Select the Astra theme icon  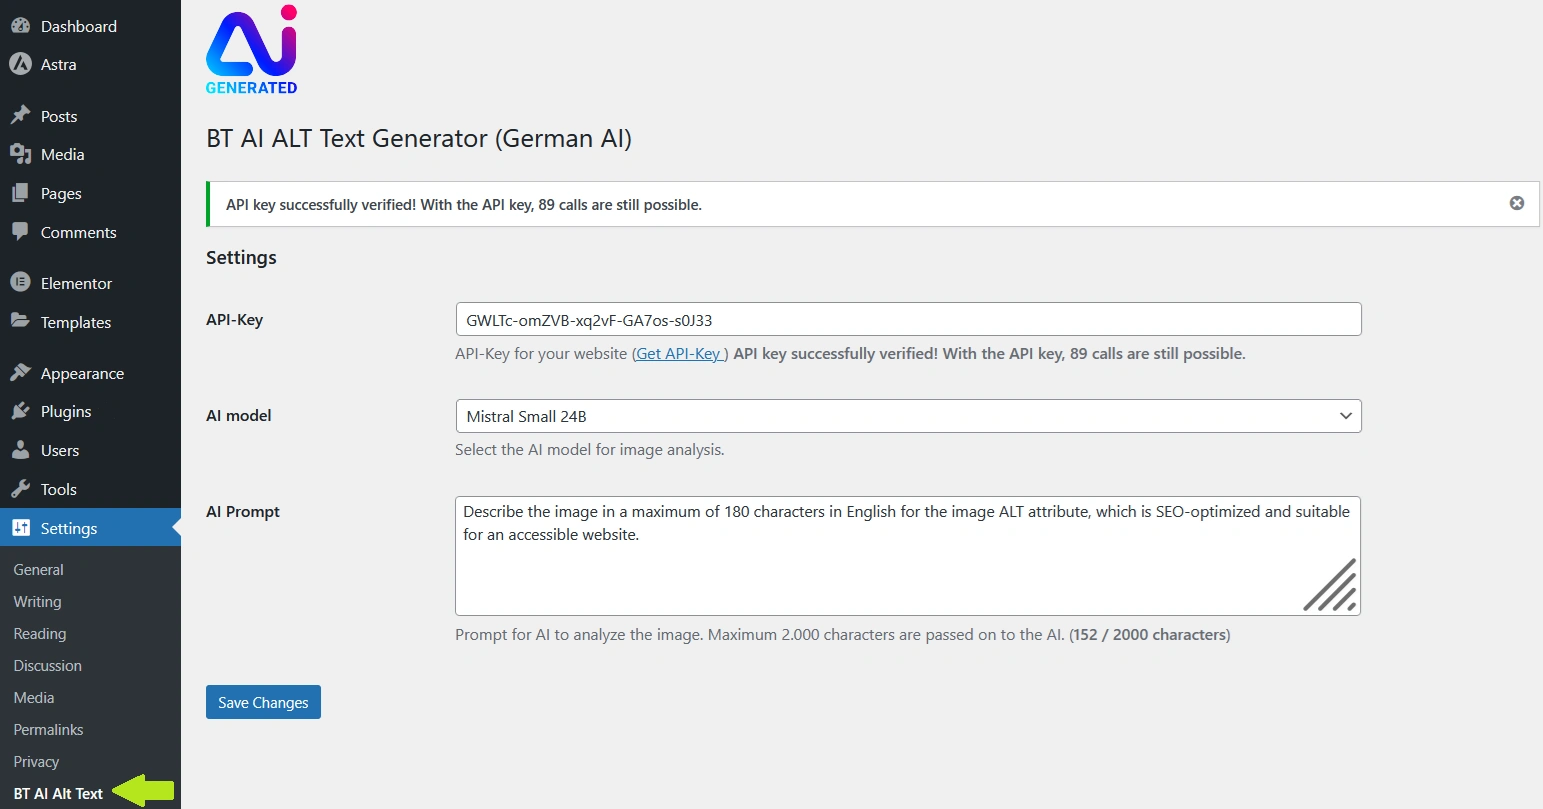21,64
